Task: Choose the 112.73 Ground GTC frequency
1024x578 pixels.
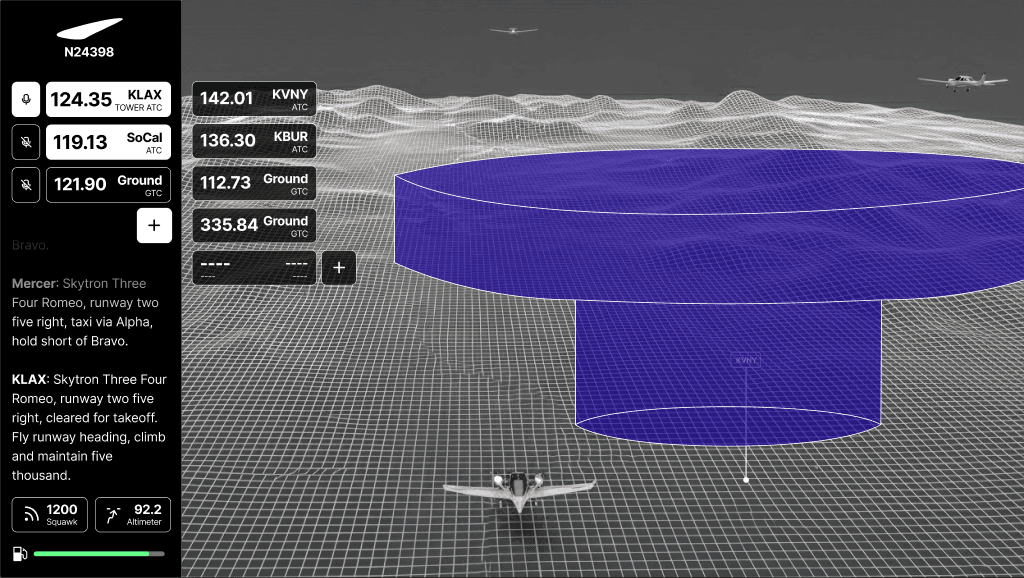Action: tap(254, 183)
